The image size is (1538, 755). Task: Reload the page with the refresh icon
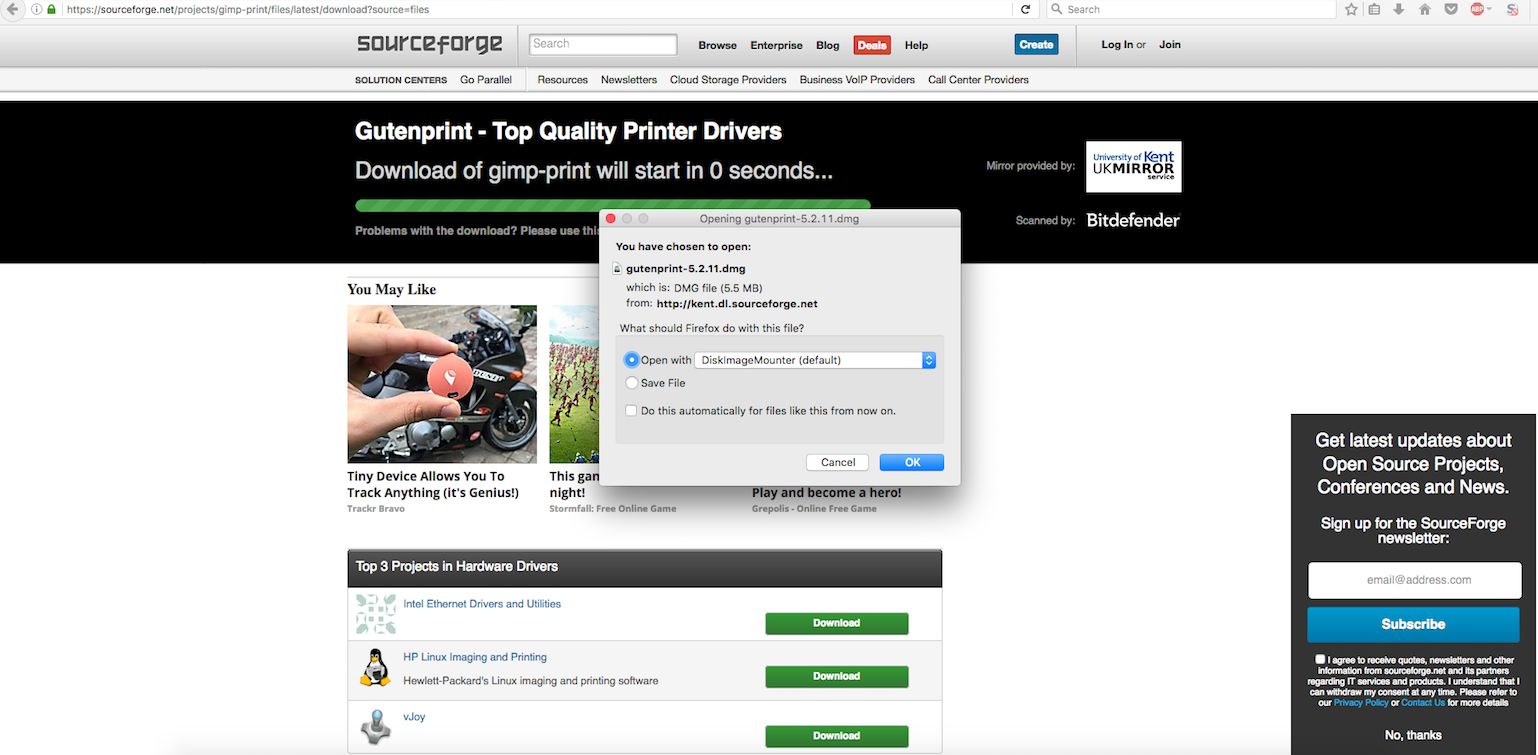coord(1025,9)
